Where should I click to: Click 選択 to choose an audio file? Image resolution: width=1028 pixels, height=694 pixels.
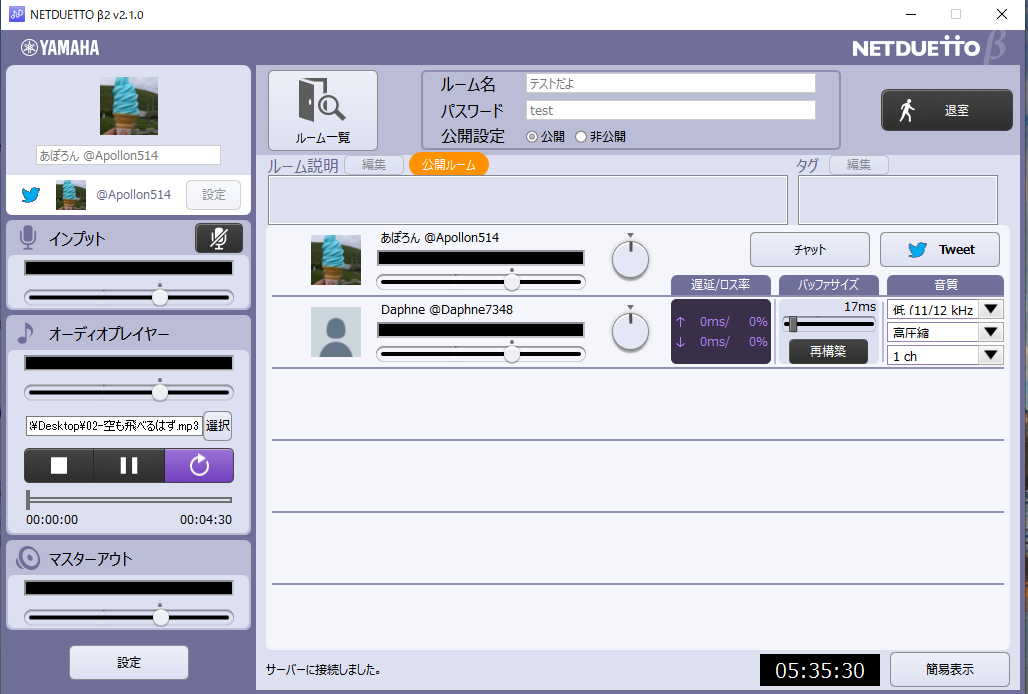pyautogui.click(x=218, y=426)
